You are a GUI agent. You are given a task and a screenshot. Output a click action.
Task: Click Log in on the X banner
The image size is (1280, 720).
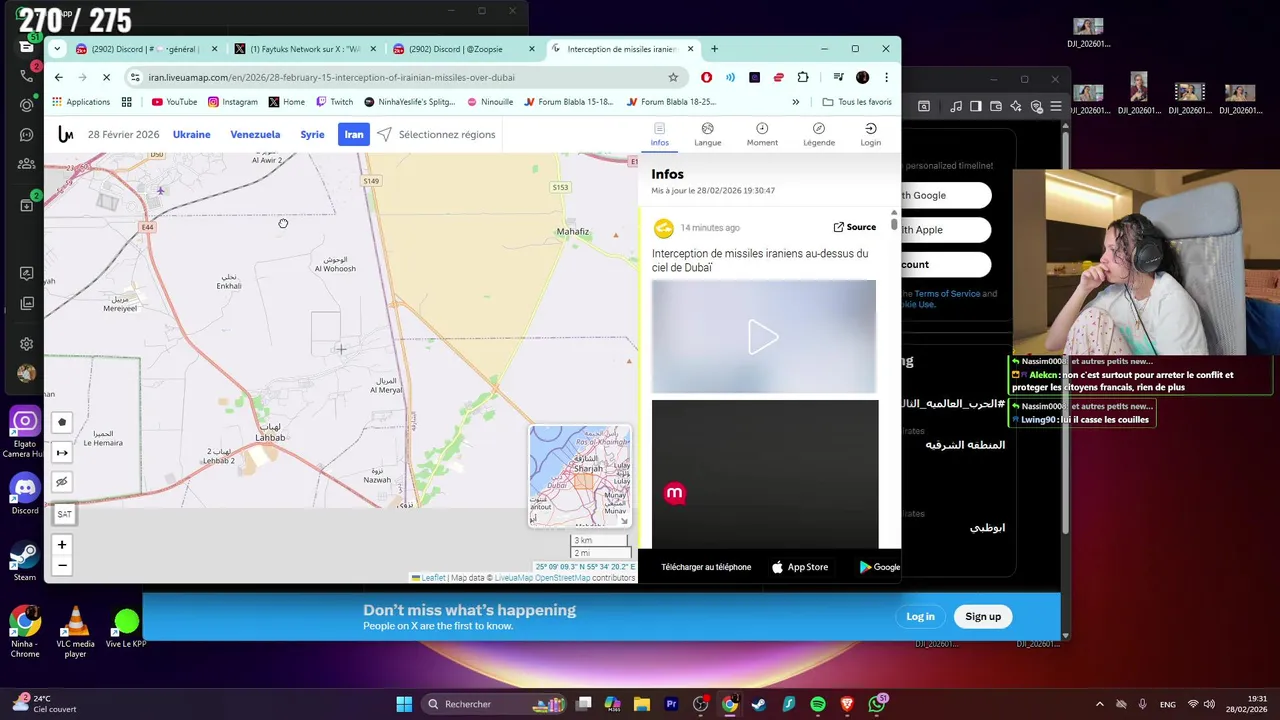point(920,617)
